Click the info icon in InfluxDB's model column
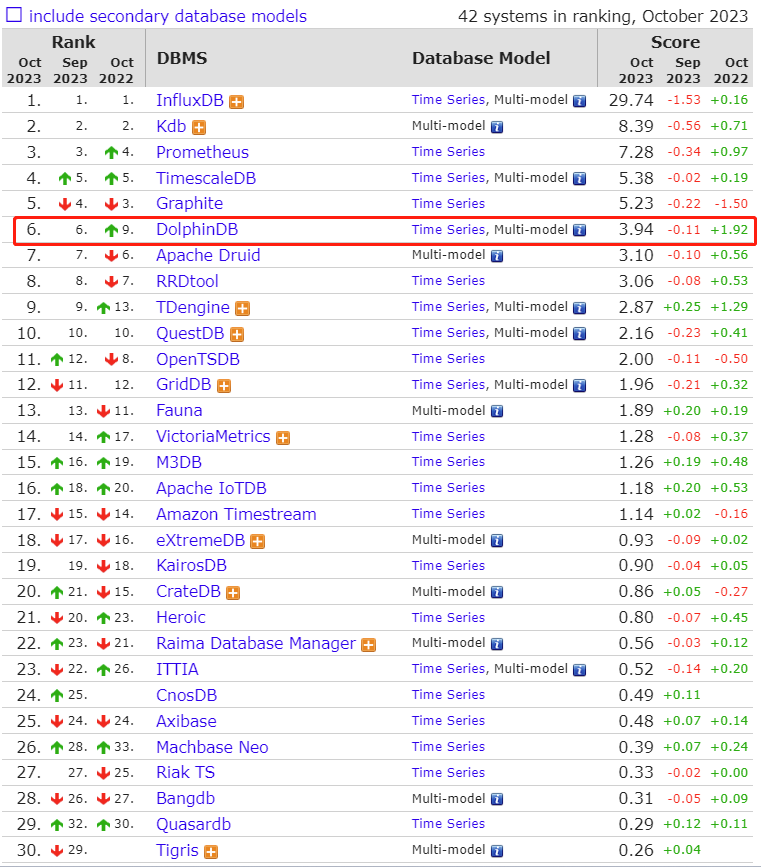 click(x=580, y=101)
